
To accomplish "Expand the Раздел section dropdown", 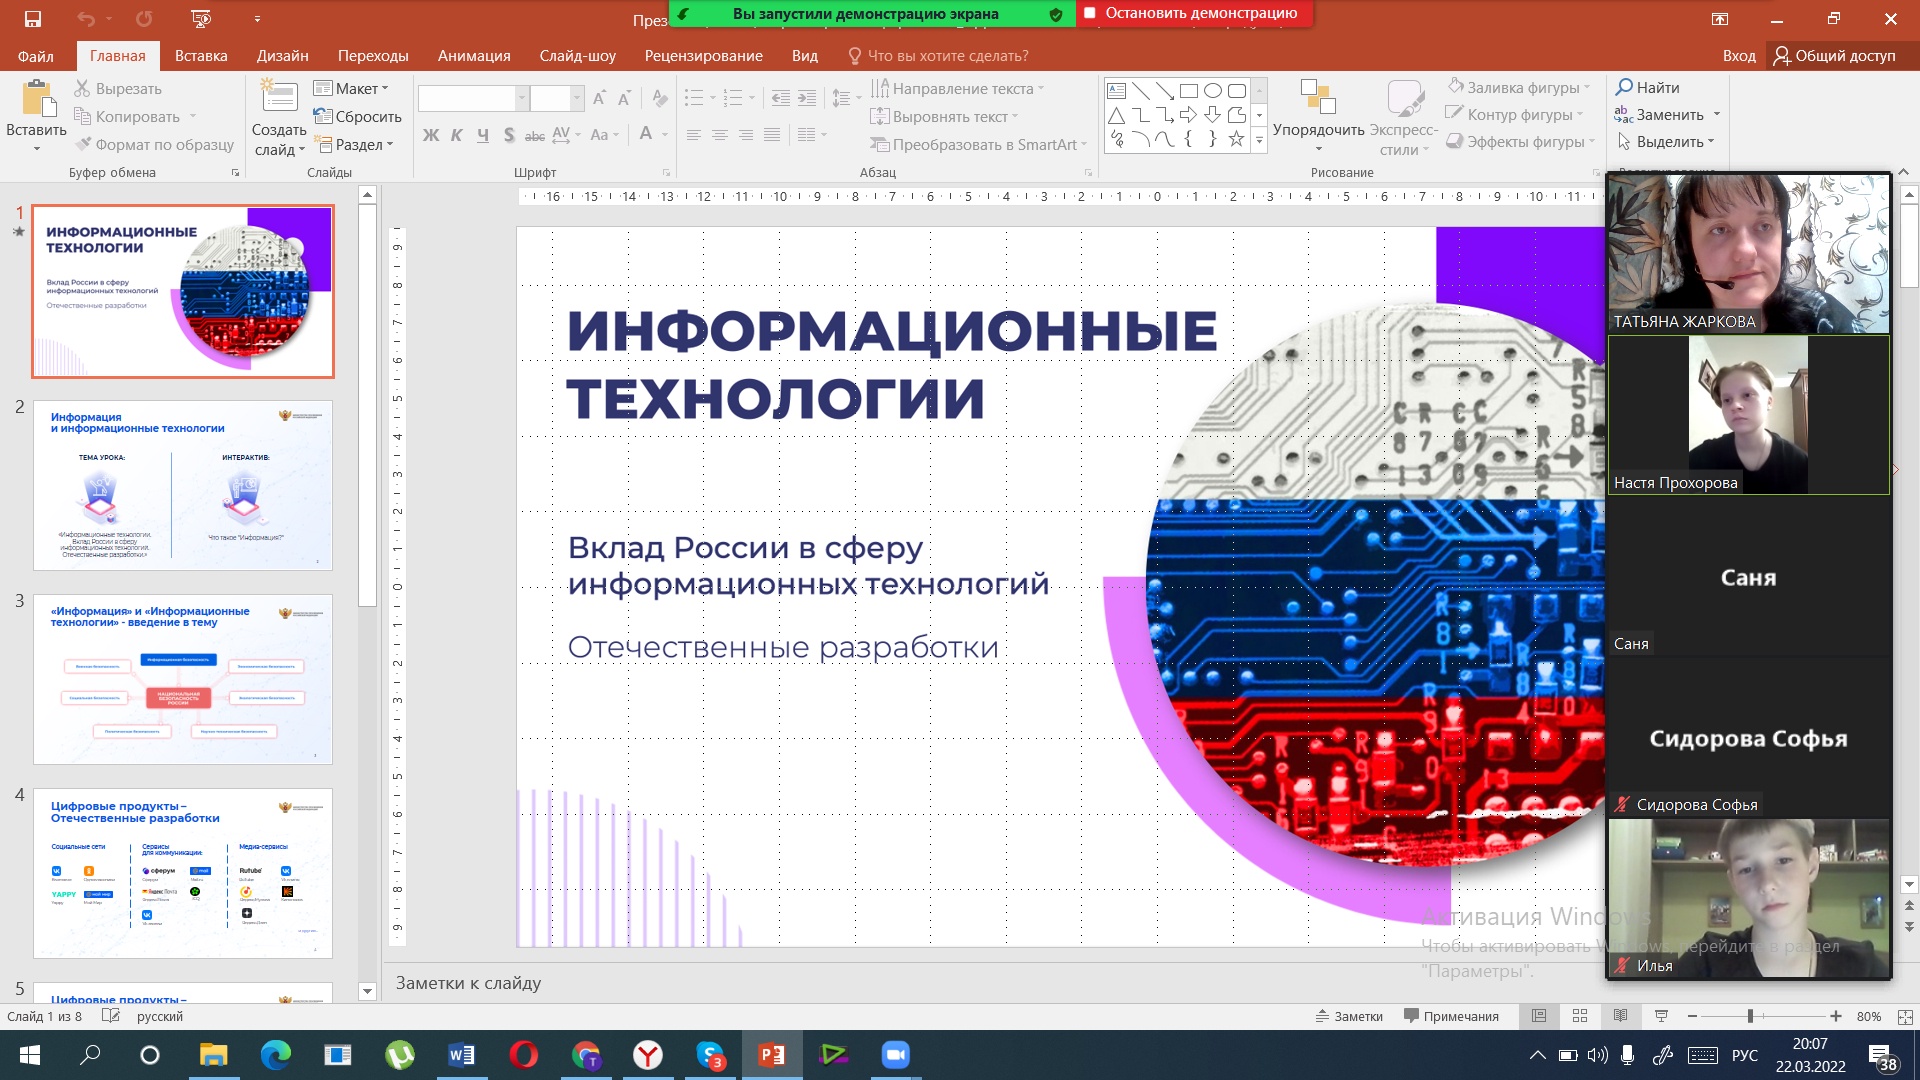I will pos(354,145).
